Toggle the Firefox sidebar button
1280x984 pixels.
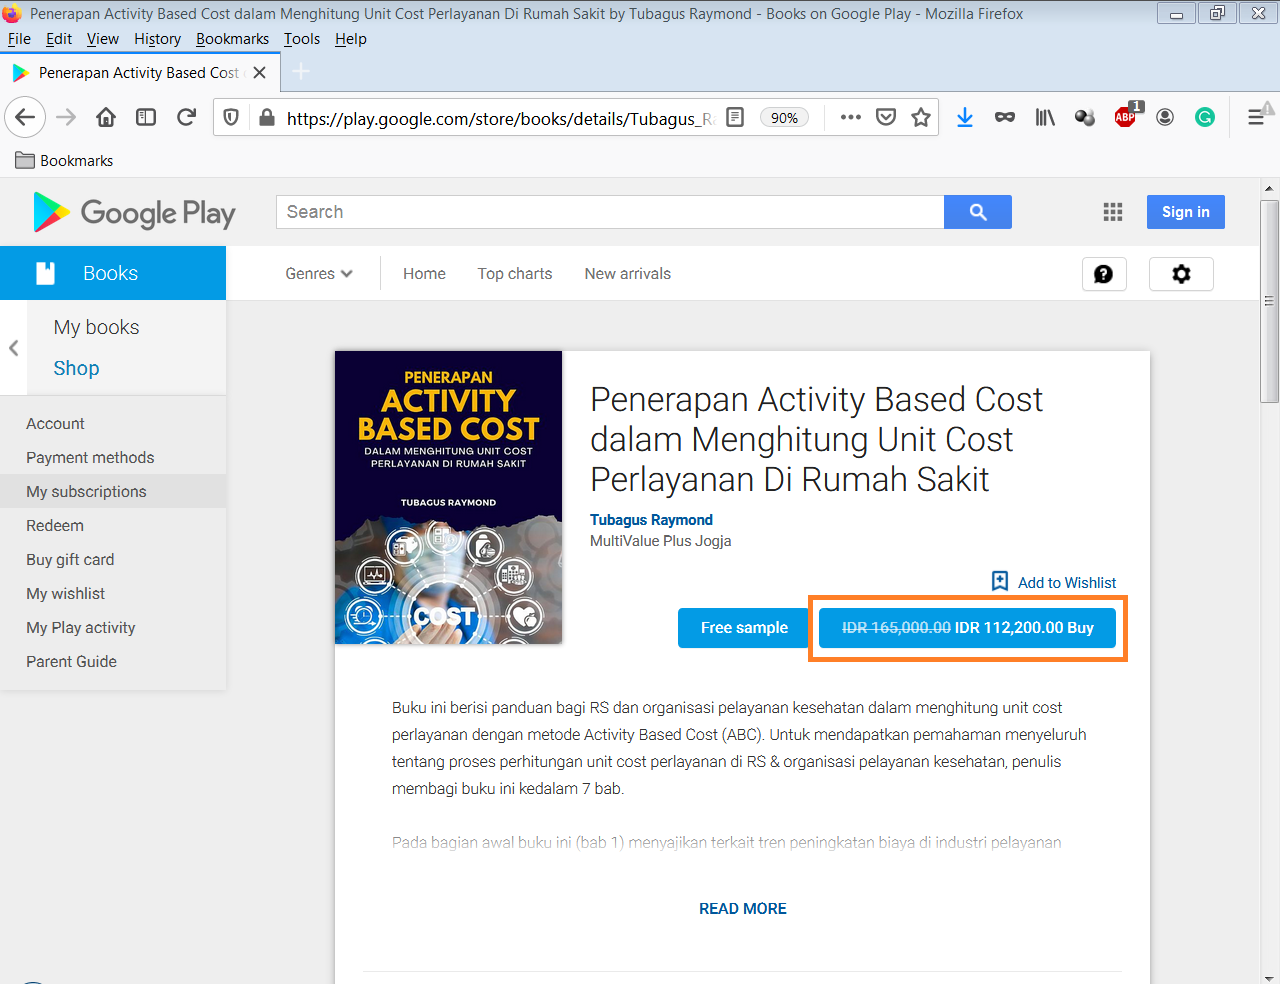[146, 118]
